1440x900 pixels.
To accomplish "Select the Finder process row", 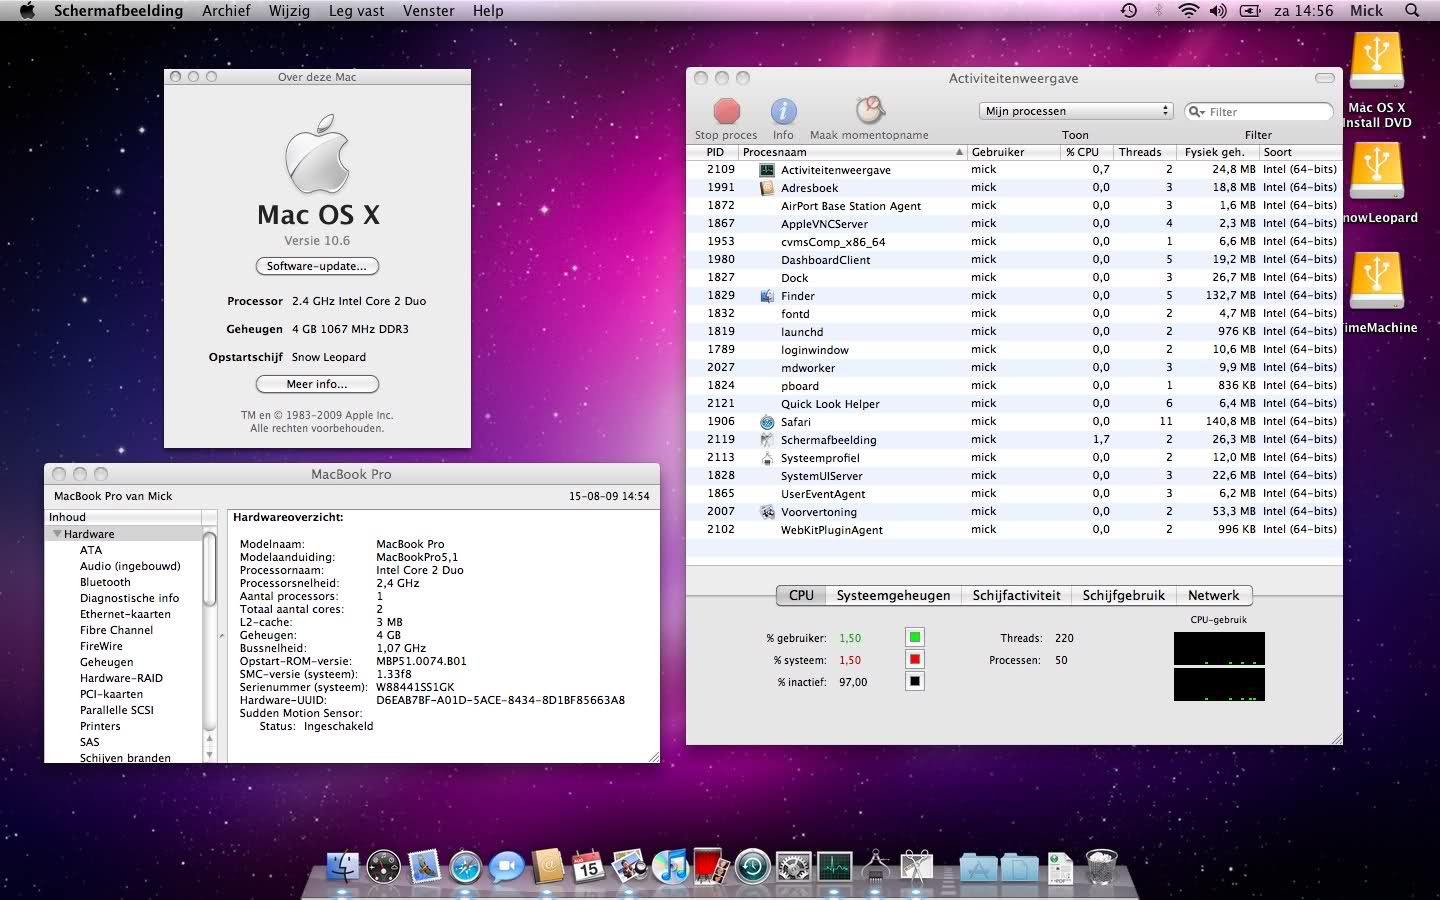I will 797,296.
